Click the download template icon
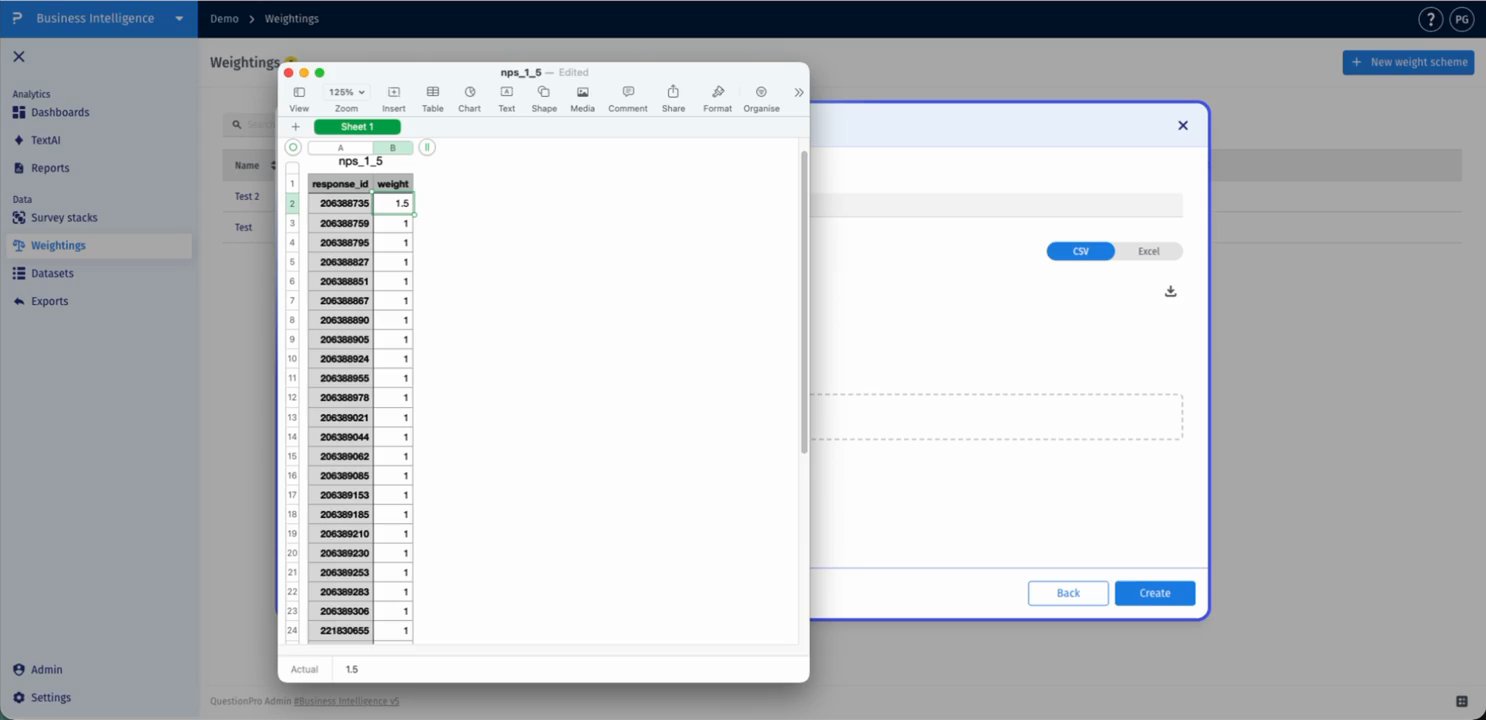 coord(1171,291)
